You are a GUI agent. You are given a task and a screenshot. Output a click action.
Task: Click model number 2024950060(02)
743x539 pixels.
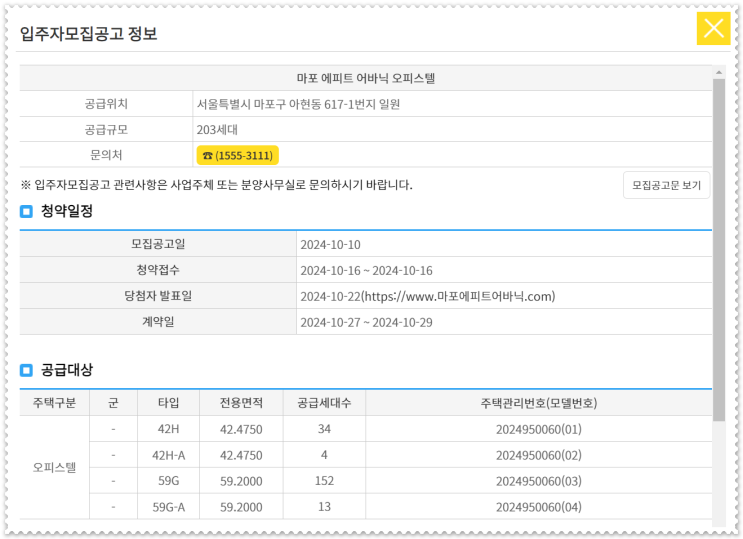539,456
